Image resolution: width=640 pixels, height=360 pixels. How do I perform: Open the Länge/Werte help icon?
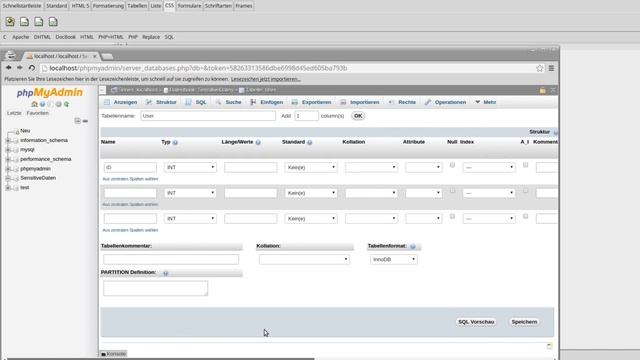pos(258,142)
